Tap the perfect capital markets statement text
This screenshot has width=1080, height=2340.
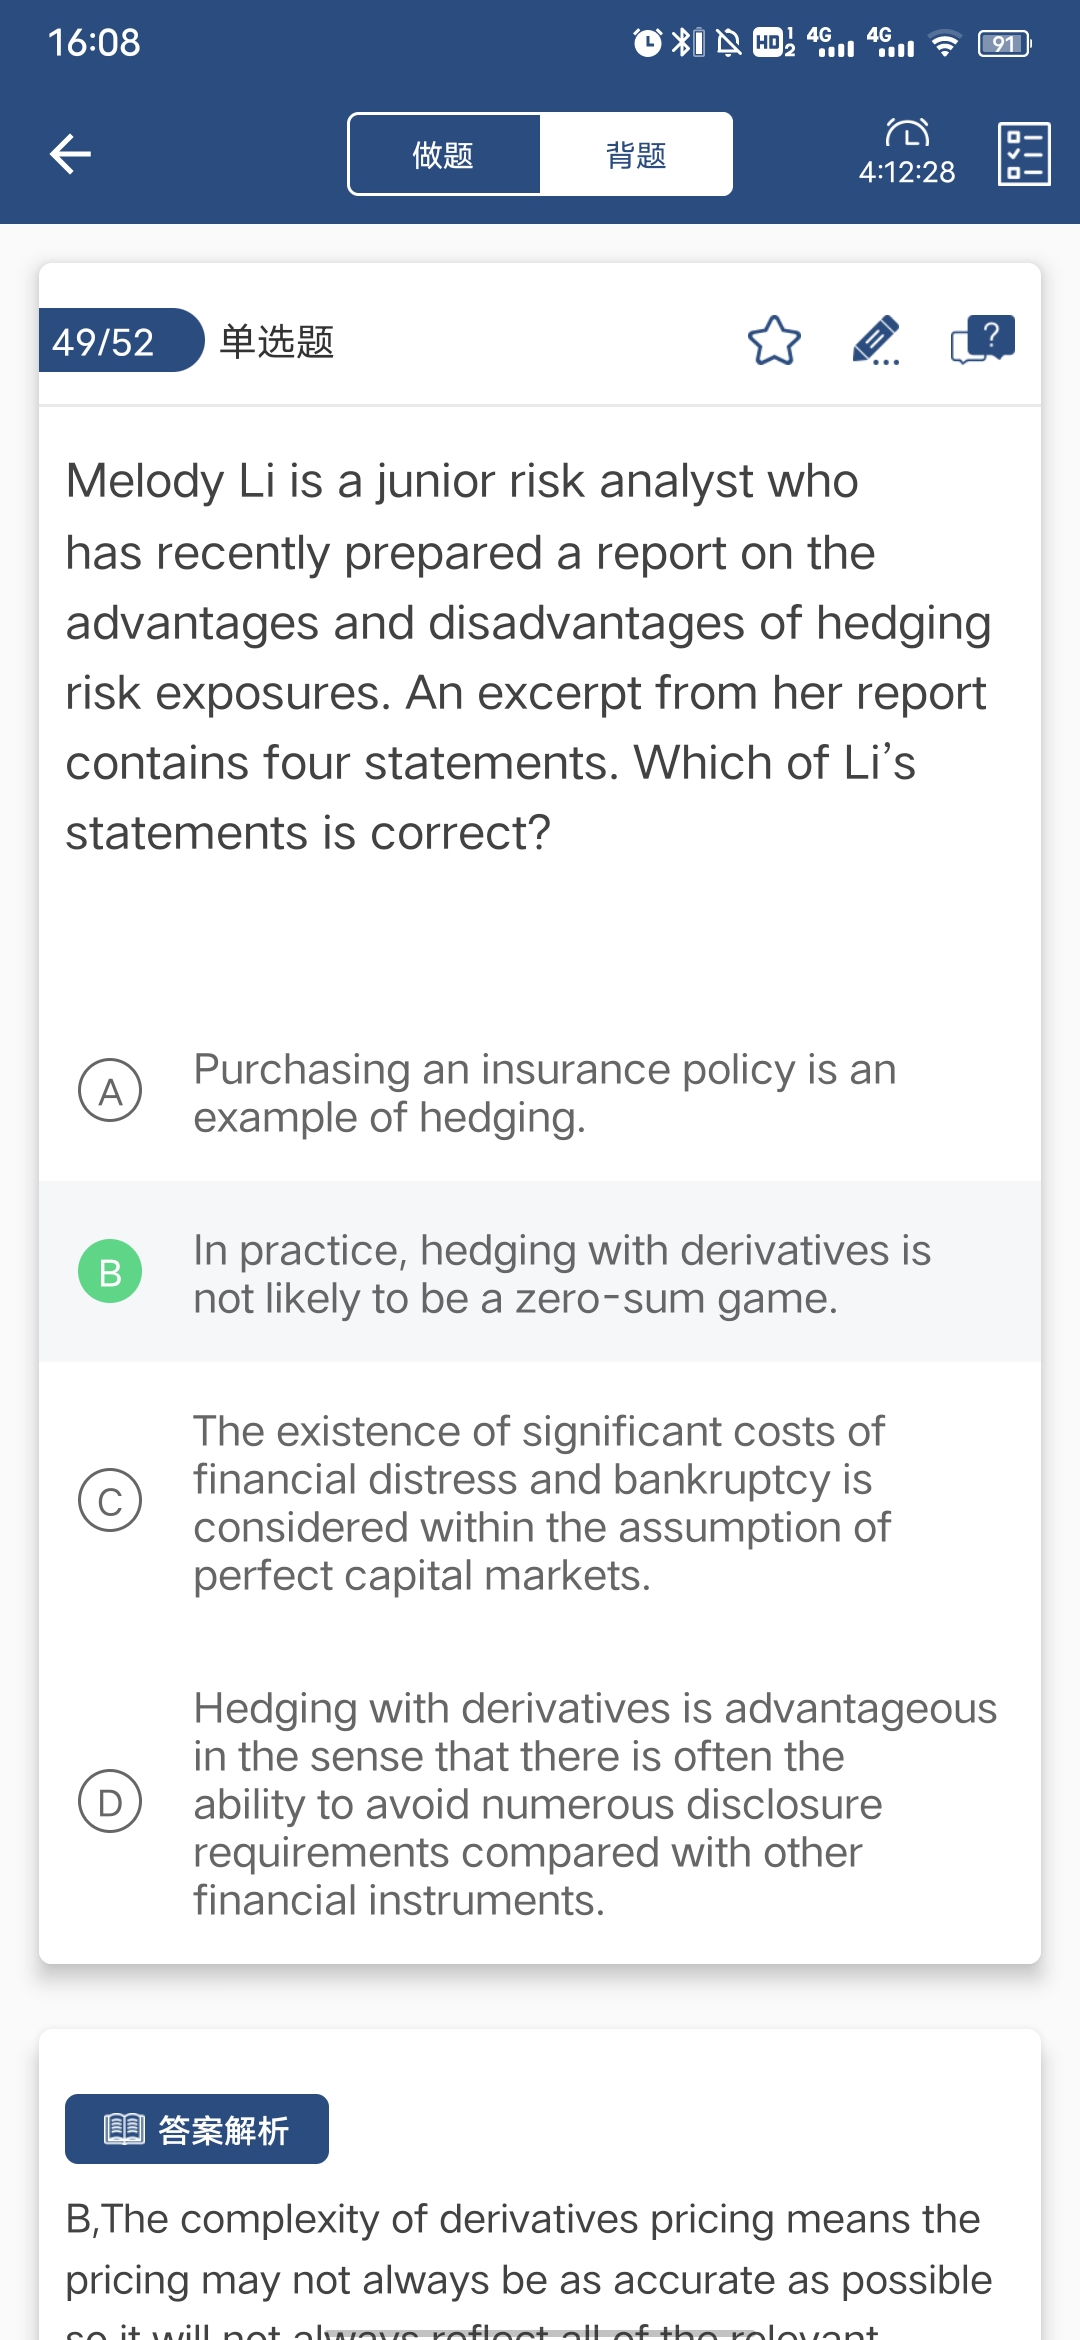(540, 1503)
